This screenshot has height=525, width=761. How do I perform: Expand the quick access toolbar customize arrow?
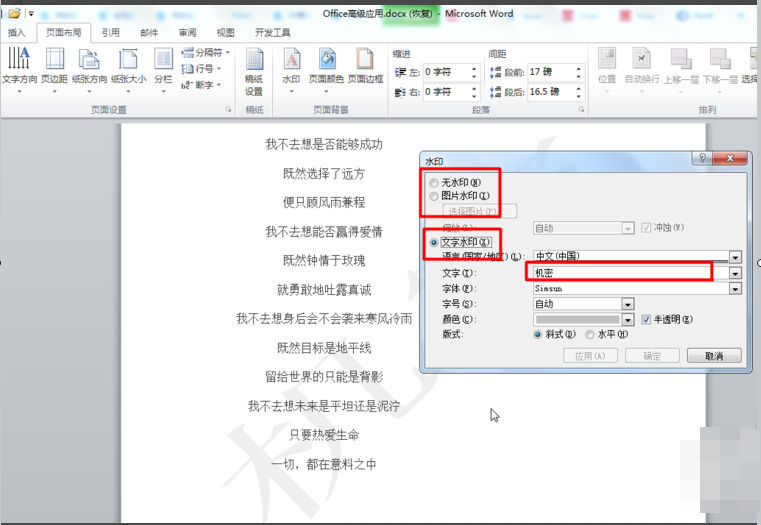pos(31,14)
